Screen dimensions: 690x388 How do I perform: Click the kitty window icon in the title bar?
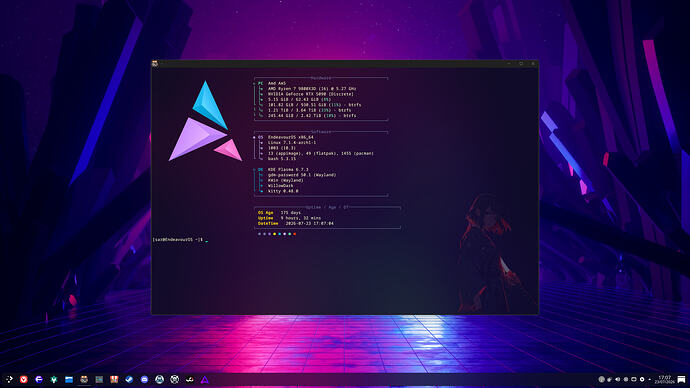point(155,64)
